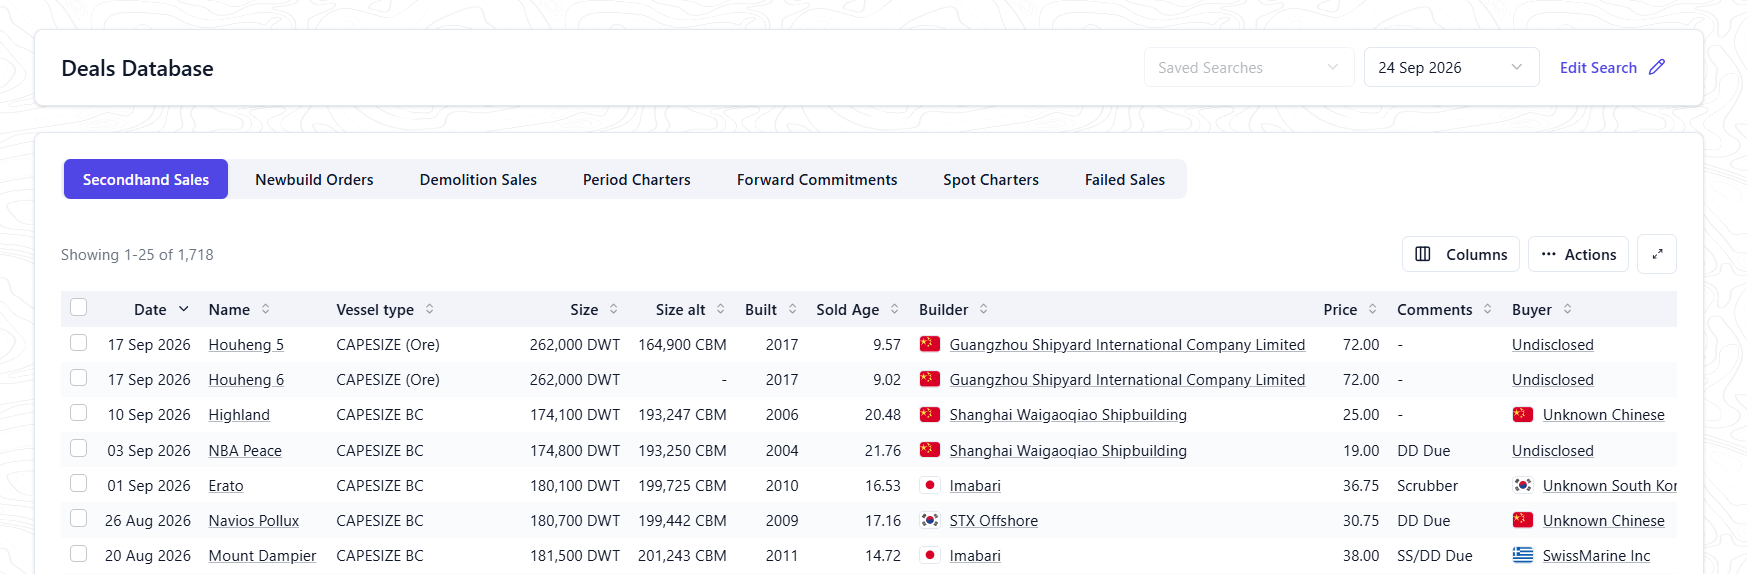This screenshot has width=1747, height=574.
Task: Open the Houheng 5 vessel link
Action: click(246, 344)
